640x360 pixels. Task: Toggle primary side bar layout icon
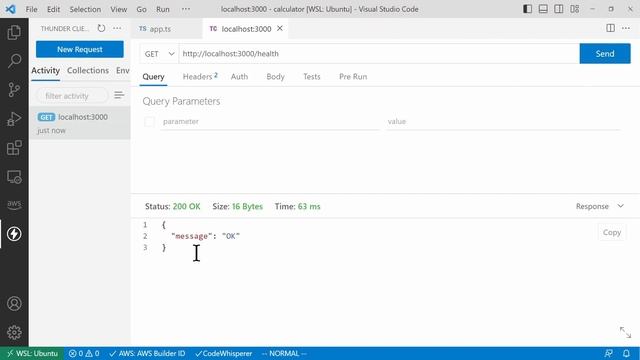pyautogui.click(x=527, y=9)
